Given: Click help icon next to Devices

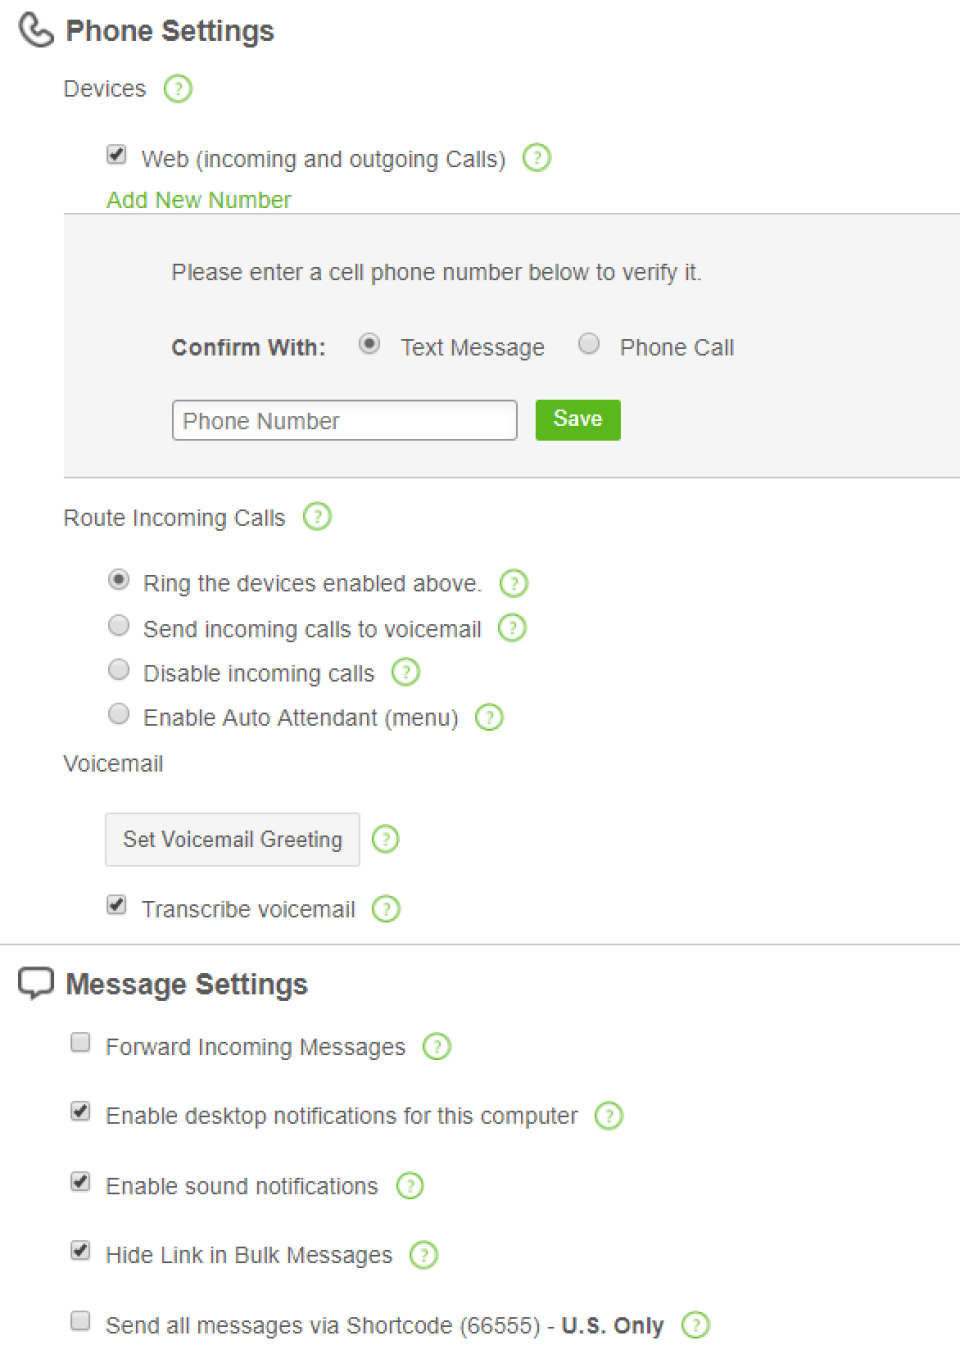Looking at the screenshot, I should (178, 89).
